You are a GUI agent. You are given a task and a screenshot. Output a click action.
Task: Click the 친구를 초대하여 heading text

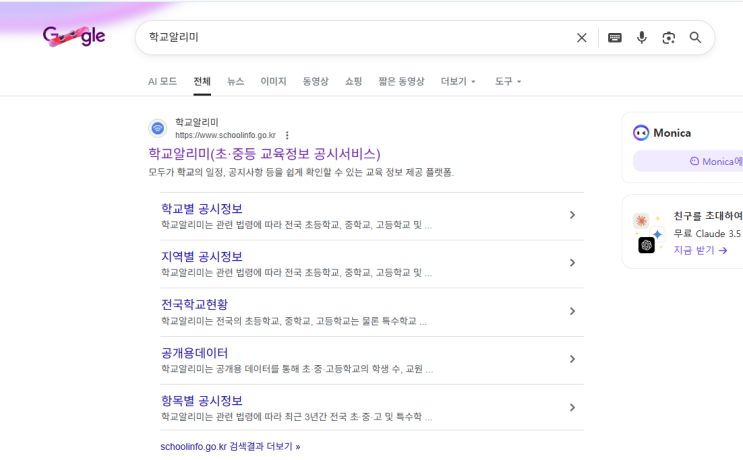point(708,216)
